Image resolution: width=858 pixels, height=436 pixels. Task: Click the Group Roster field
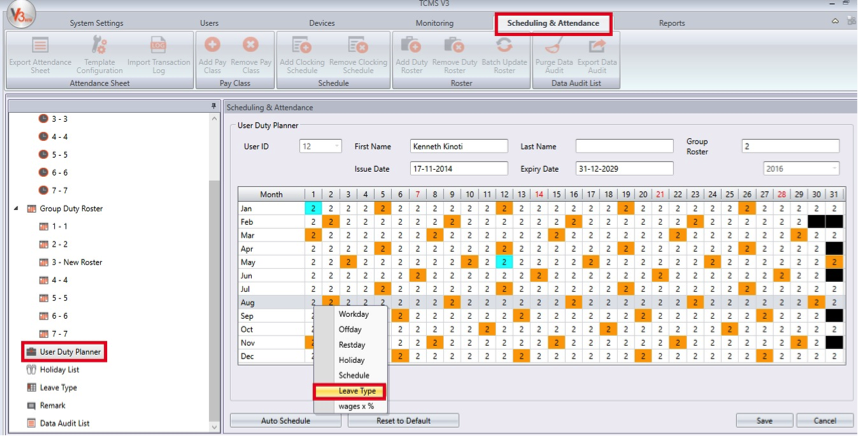point(790,147)
